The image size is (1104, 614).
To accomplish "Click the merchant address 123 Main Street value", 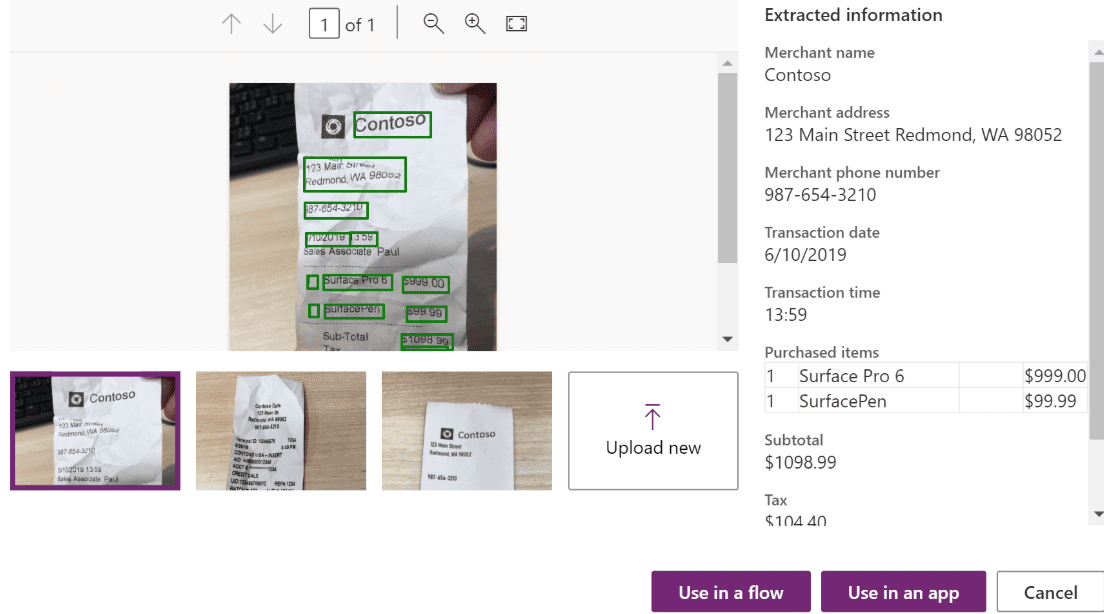I will (913, 134).
